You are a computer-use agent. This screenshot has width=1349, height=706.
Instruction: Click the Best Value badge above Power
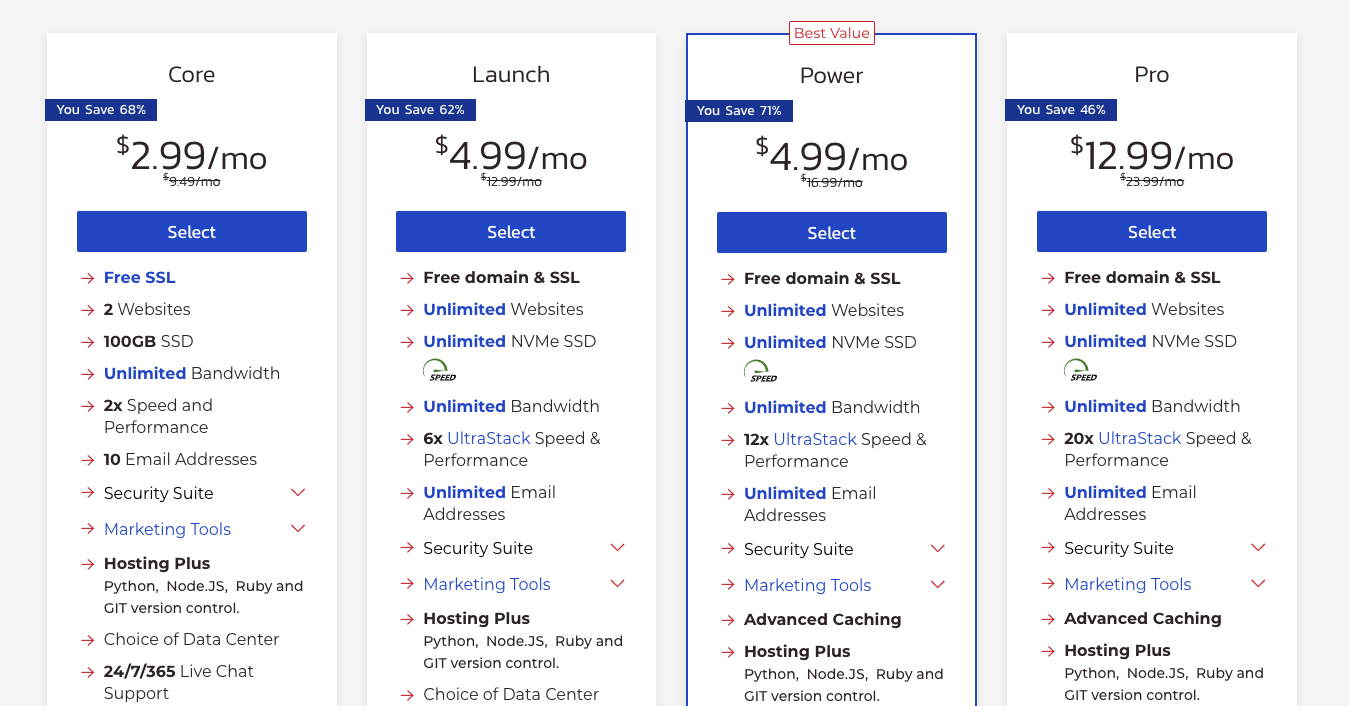coord(831,32)
